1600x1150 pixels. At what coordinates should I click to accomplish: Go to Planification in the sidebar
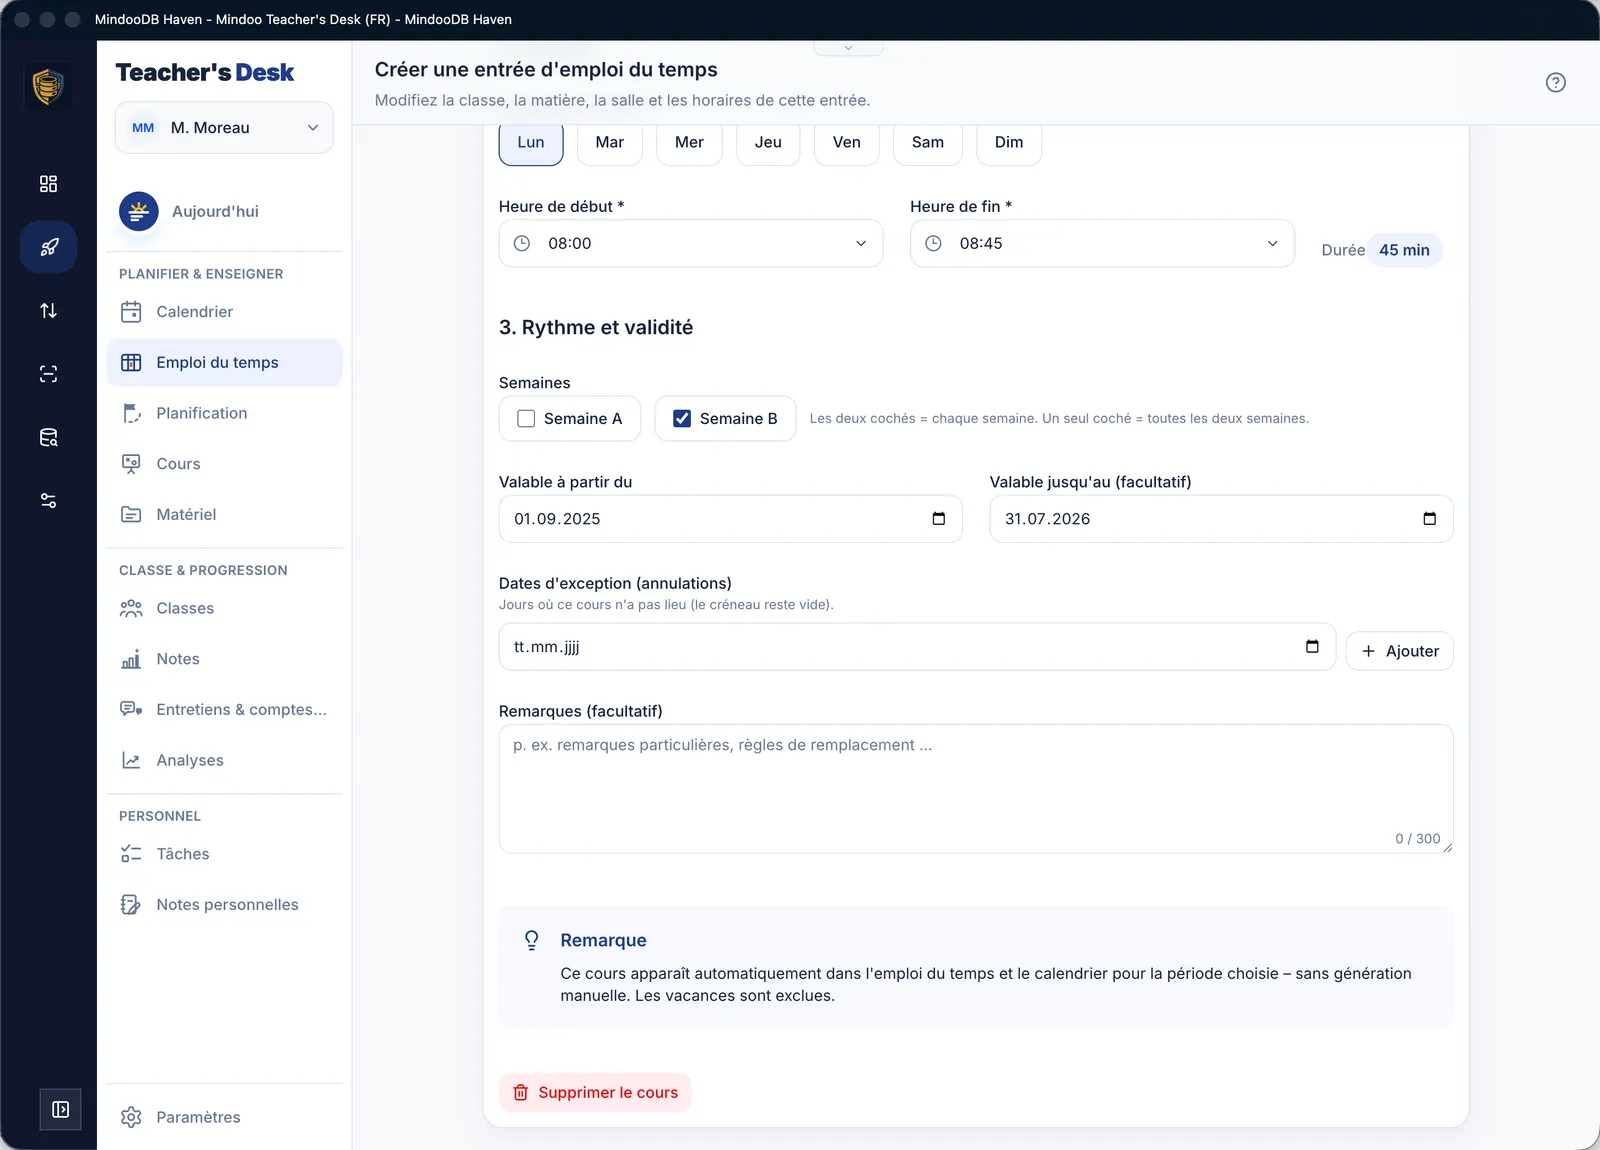click(x=224, y=413)
